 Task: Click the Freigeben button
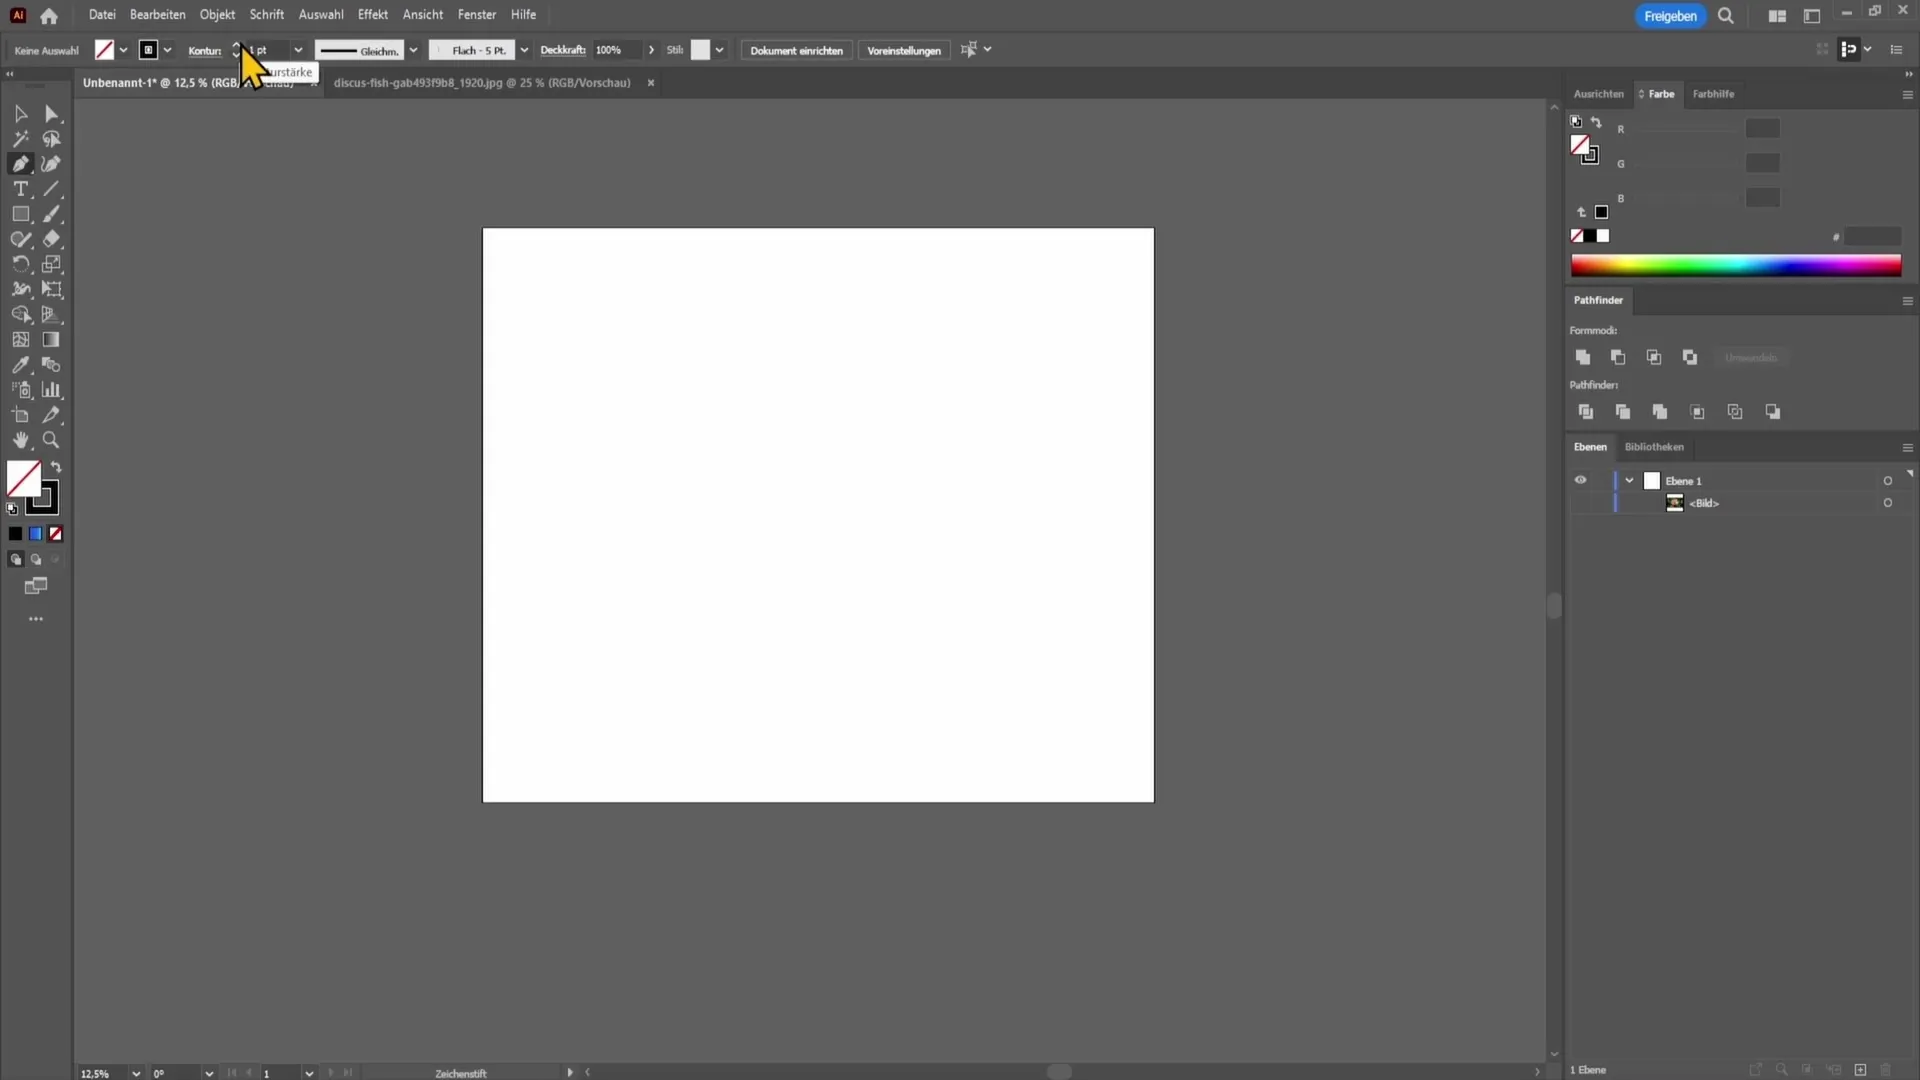coord(1670,16)
